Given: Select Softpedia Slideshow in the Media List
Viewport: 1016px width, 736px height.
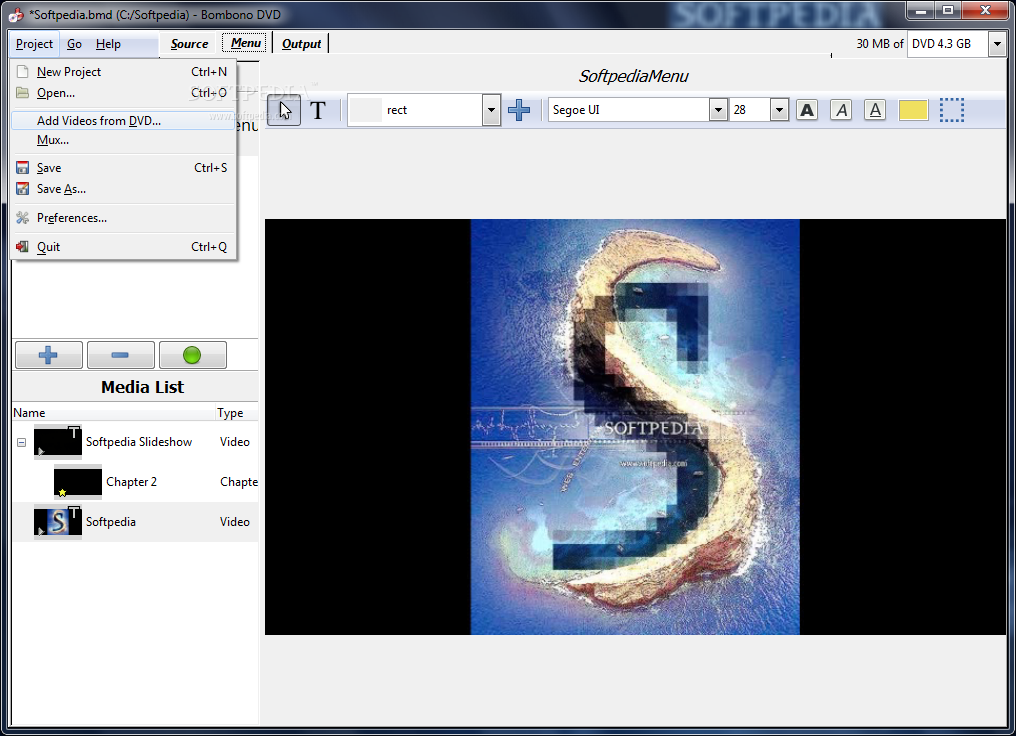Looking at the screenshot, I should (x=135, y=442).
